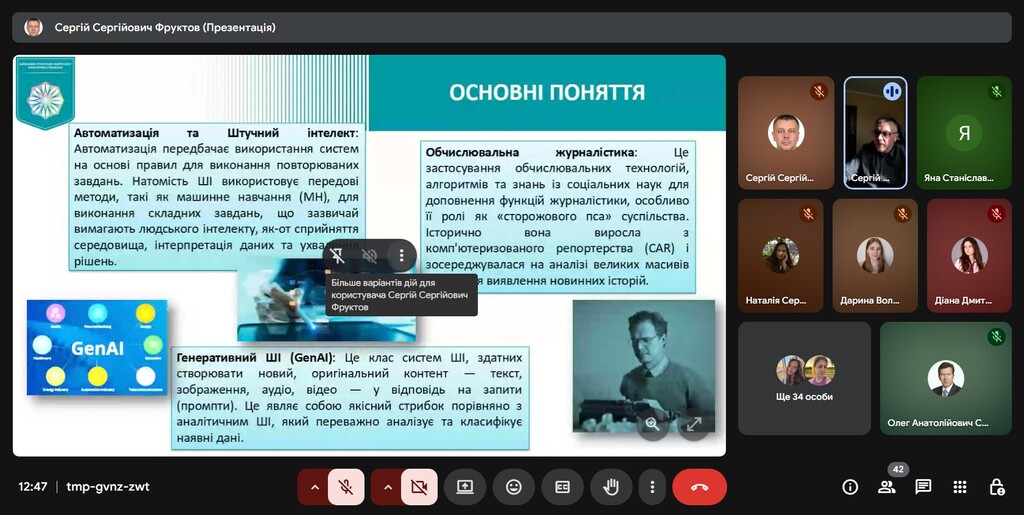Toggle closed captions button
Image resolution: width=1024 pixels, height=515 pixels.
coord(562,487)
